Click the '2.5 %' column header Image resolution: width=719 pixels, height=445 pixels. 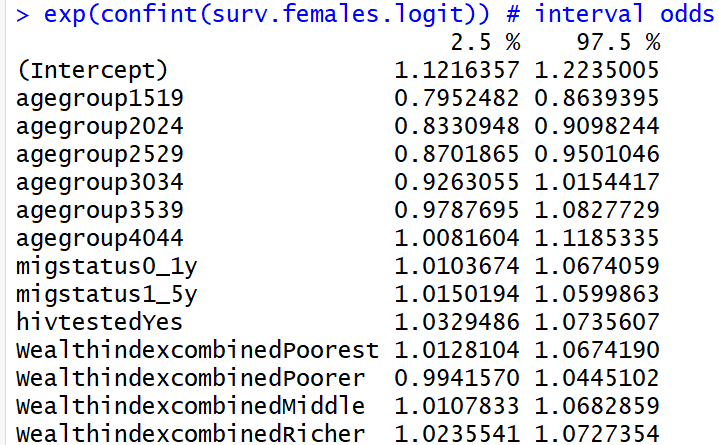[485, 43]
